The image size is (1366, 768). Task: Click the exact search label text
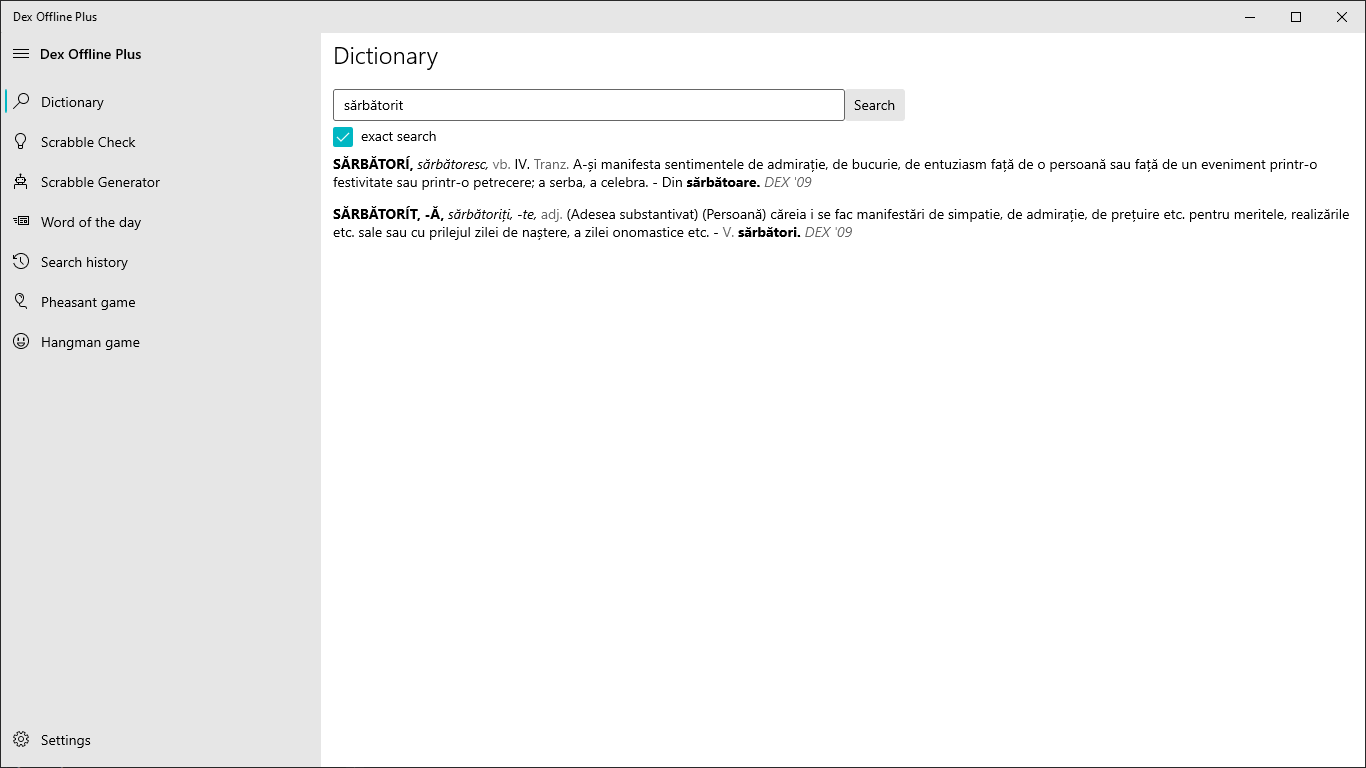[x=399, y=137]
